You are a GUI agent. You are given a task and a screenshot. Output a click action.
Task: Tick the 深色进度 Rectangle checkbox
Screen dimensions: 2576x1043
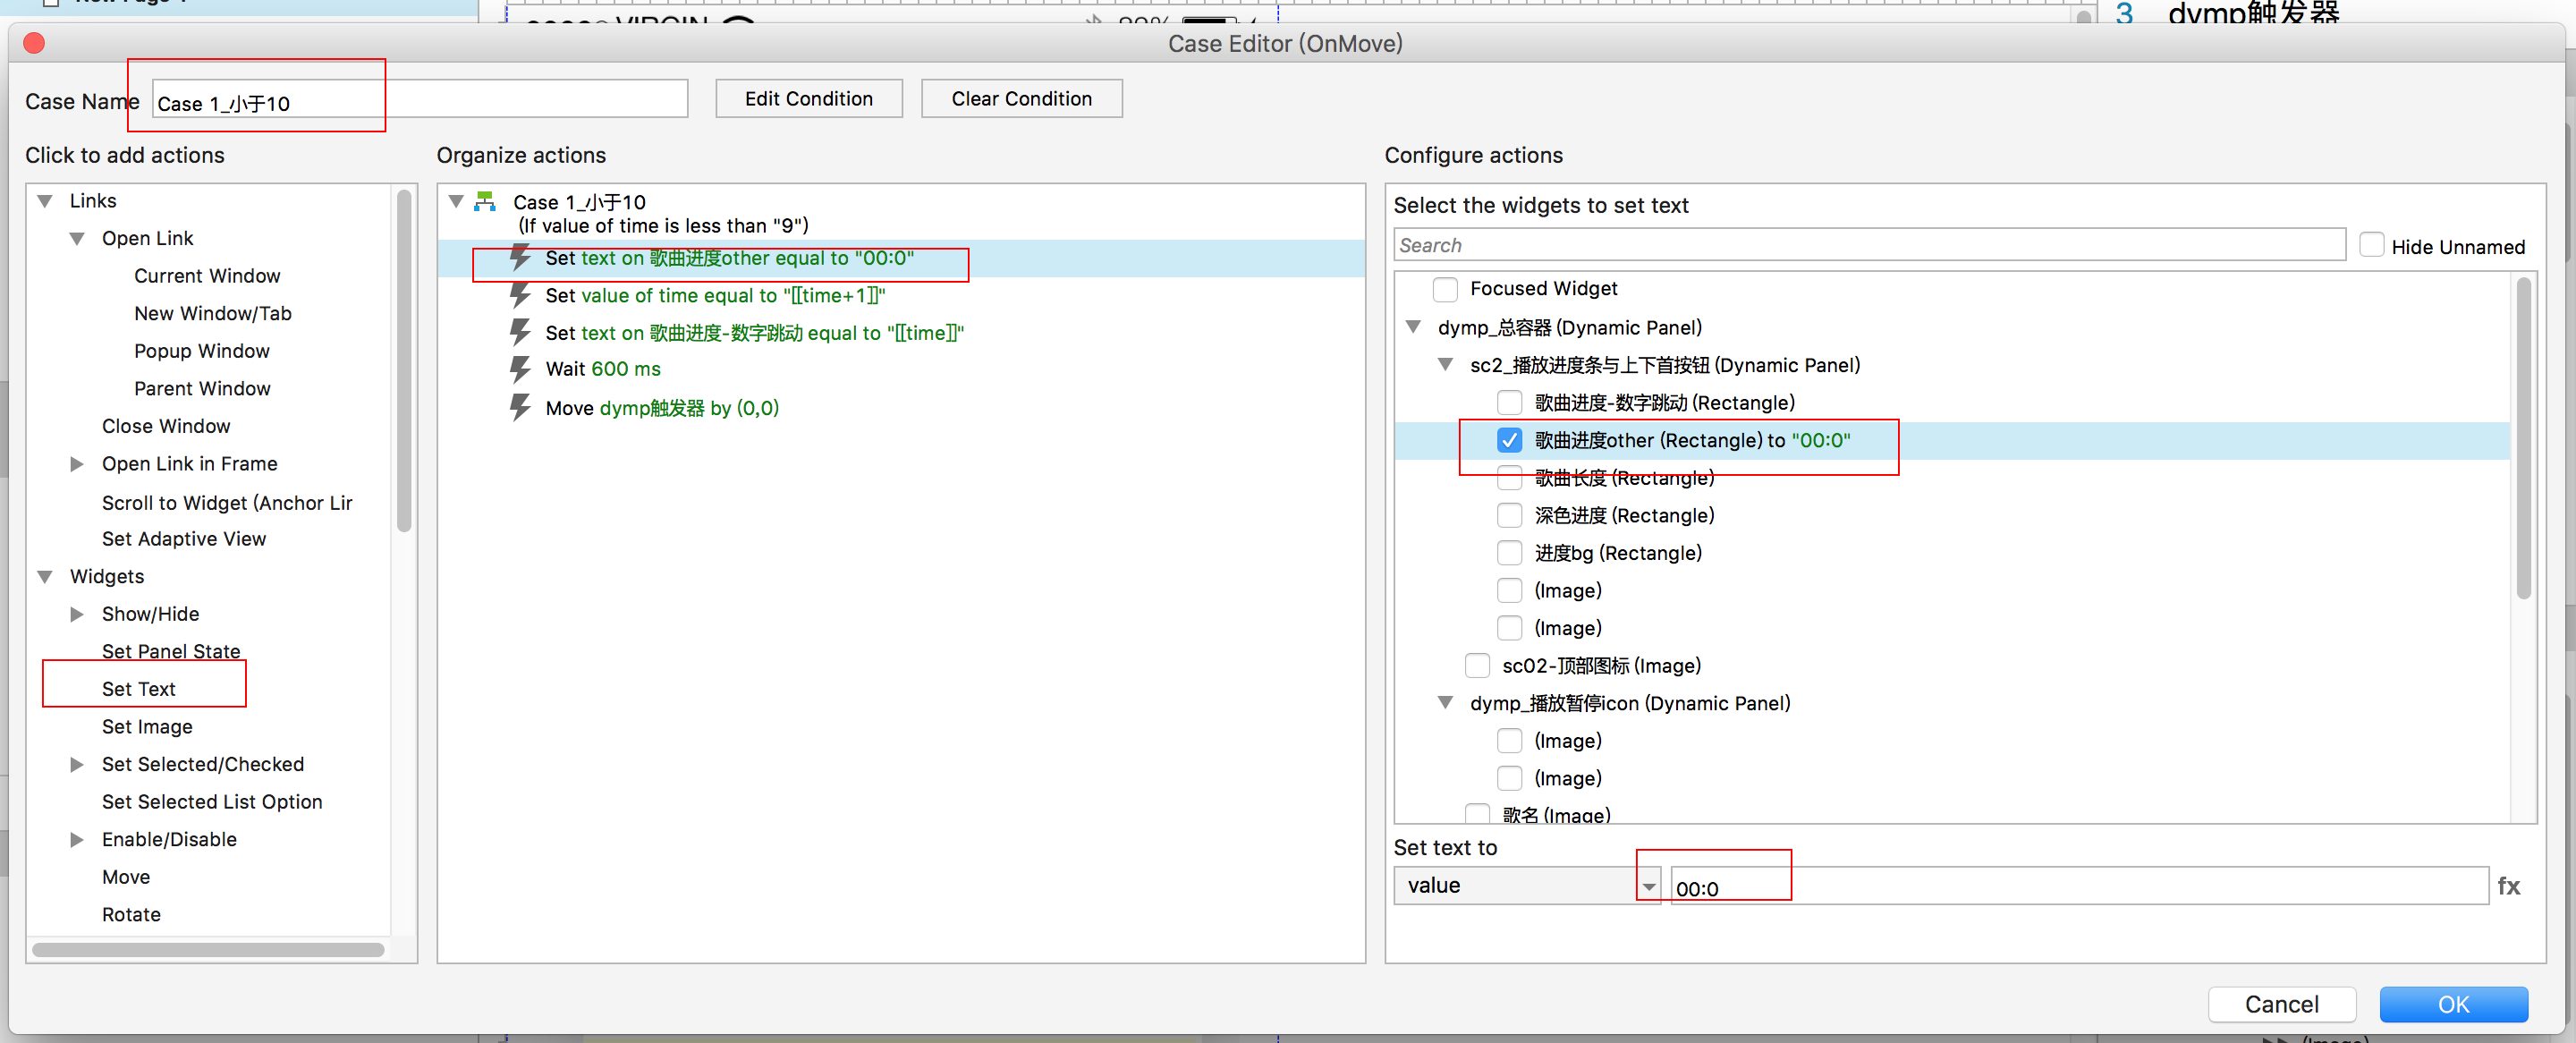[x=1509, y=515]
